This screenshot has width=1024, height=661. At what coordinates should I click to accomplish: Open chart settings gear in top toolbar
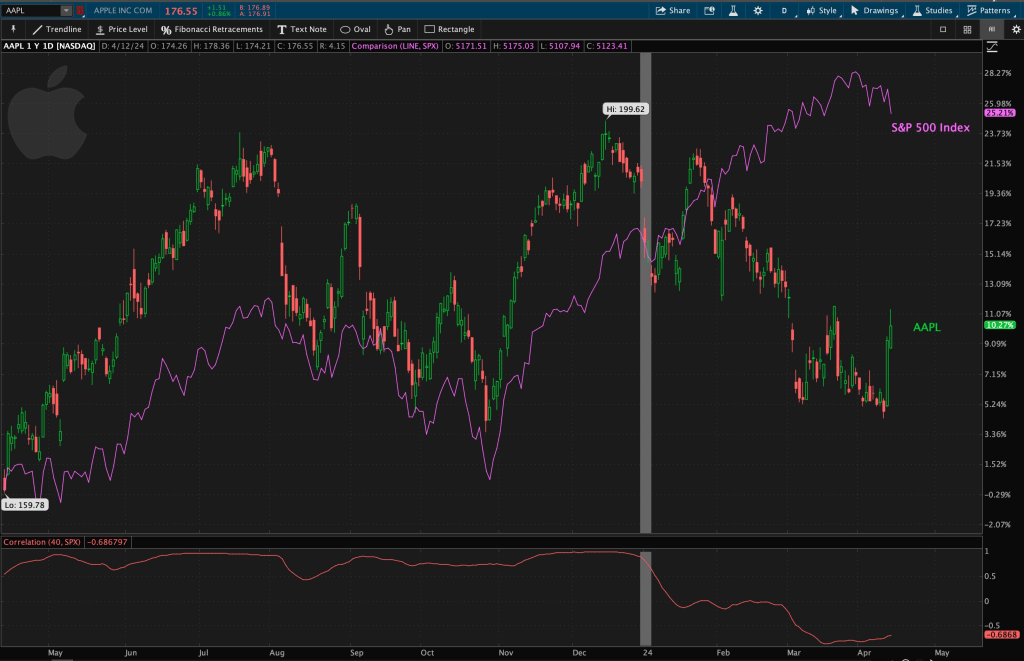coord(758,10)
